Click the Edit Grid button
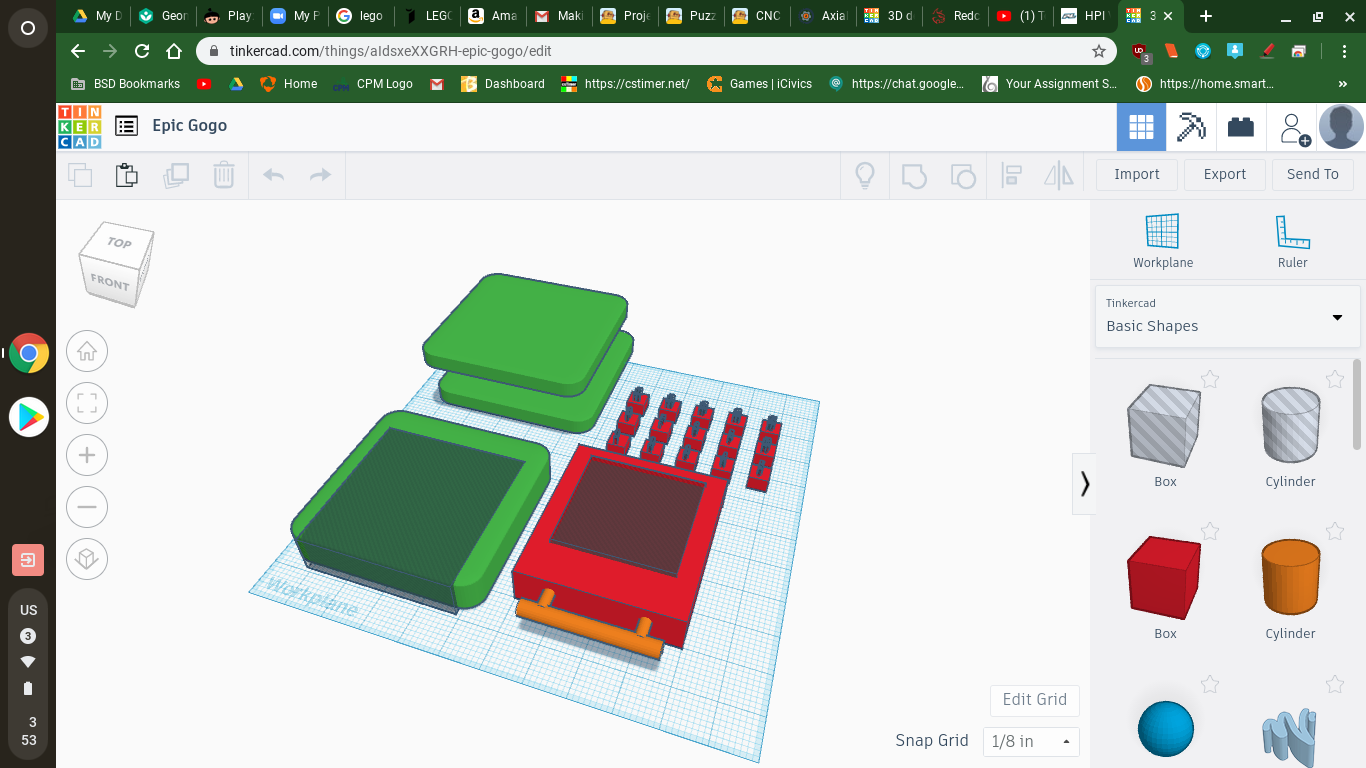 (x=1035, y=700)
